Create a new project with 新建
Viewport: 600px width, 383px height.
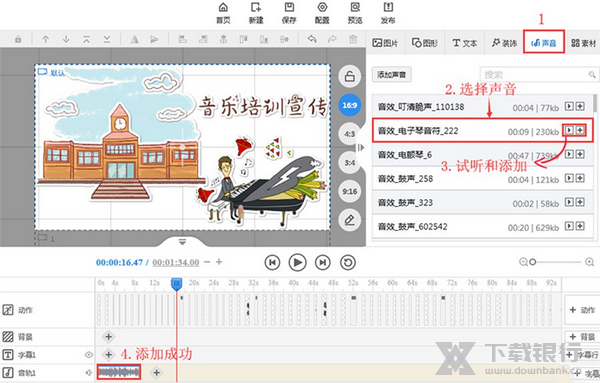click(x=256, y=12)
